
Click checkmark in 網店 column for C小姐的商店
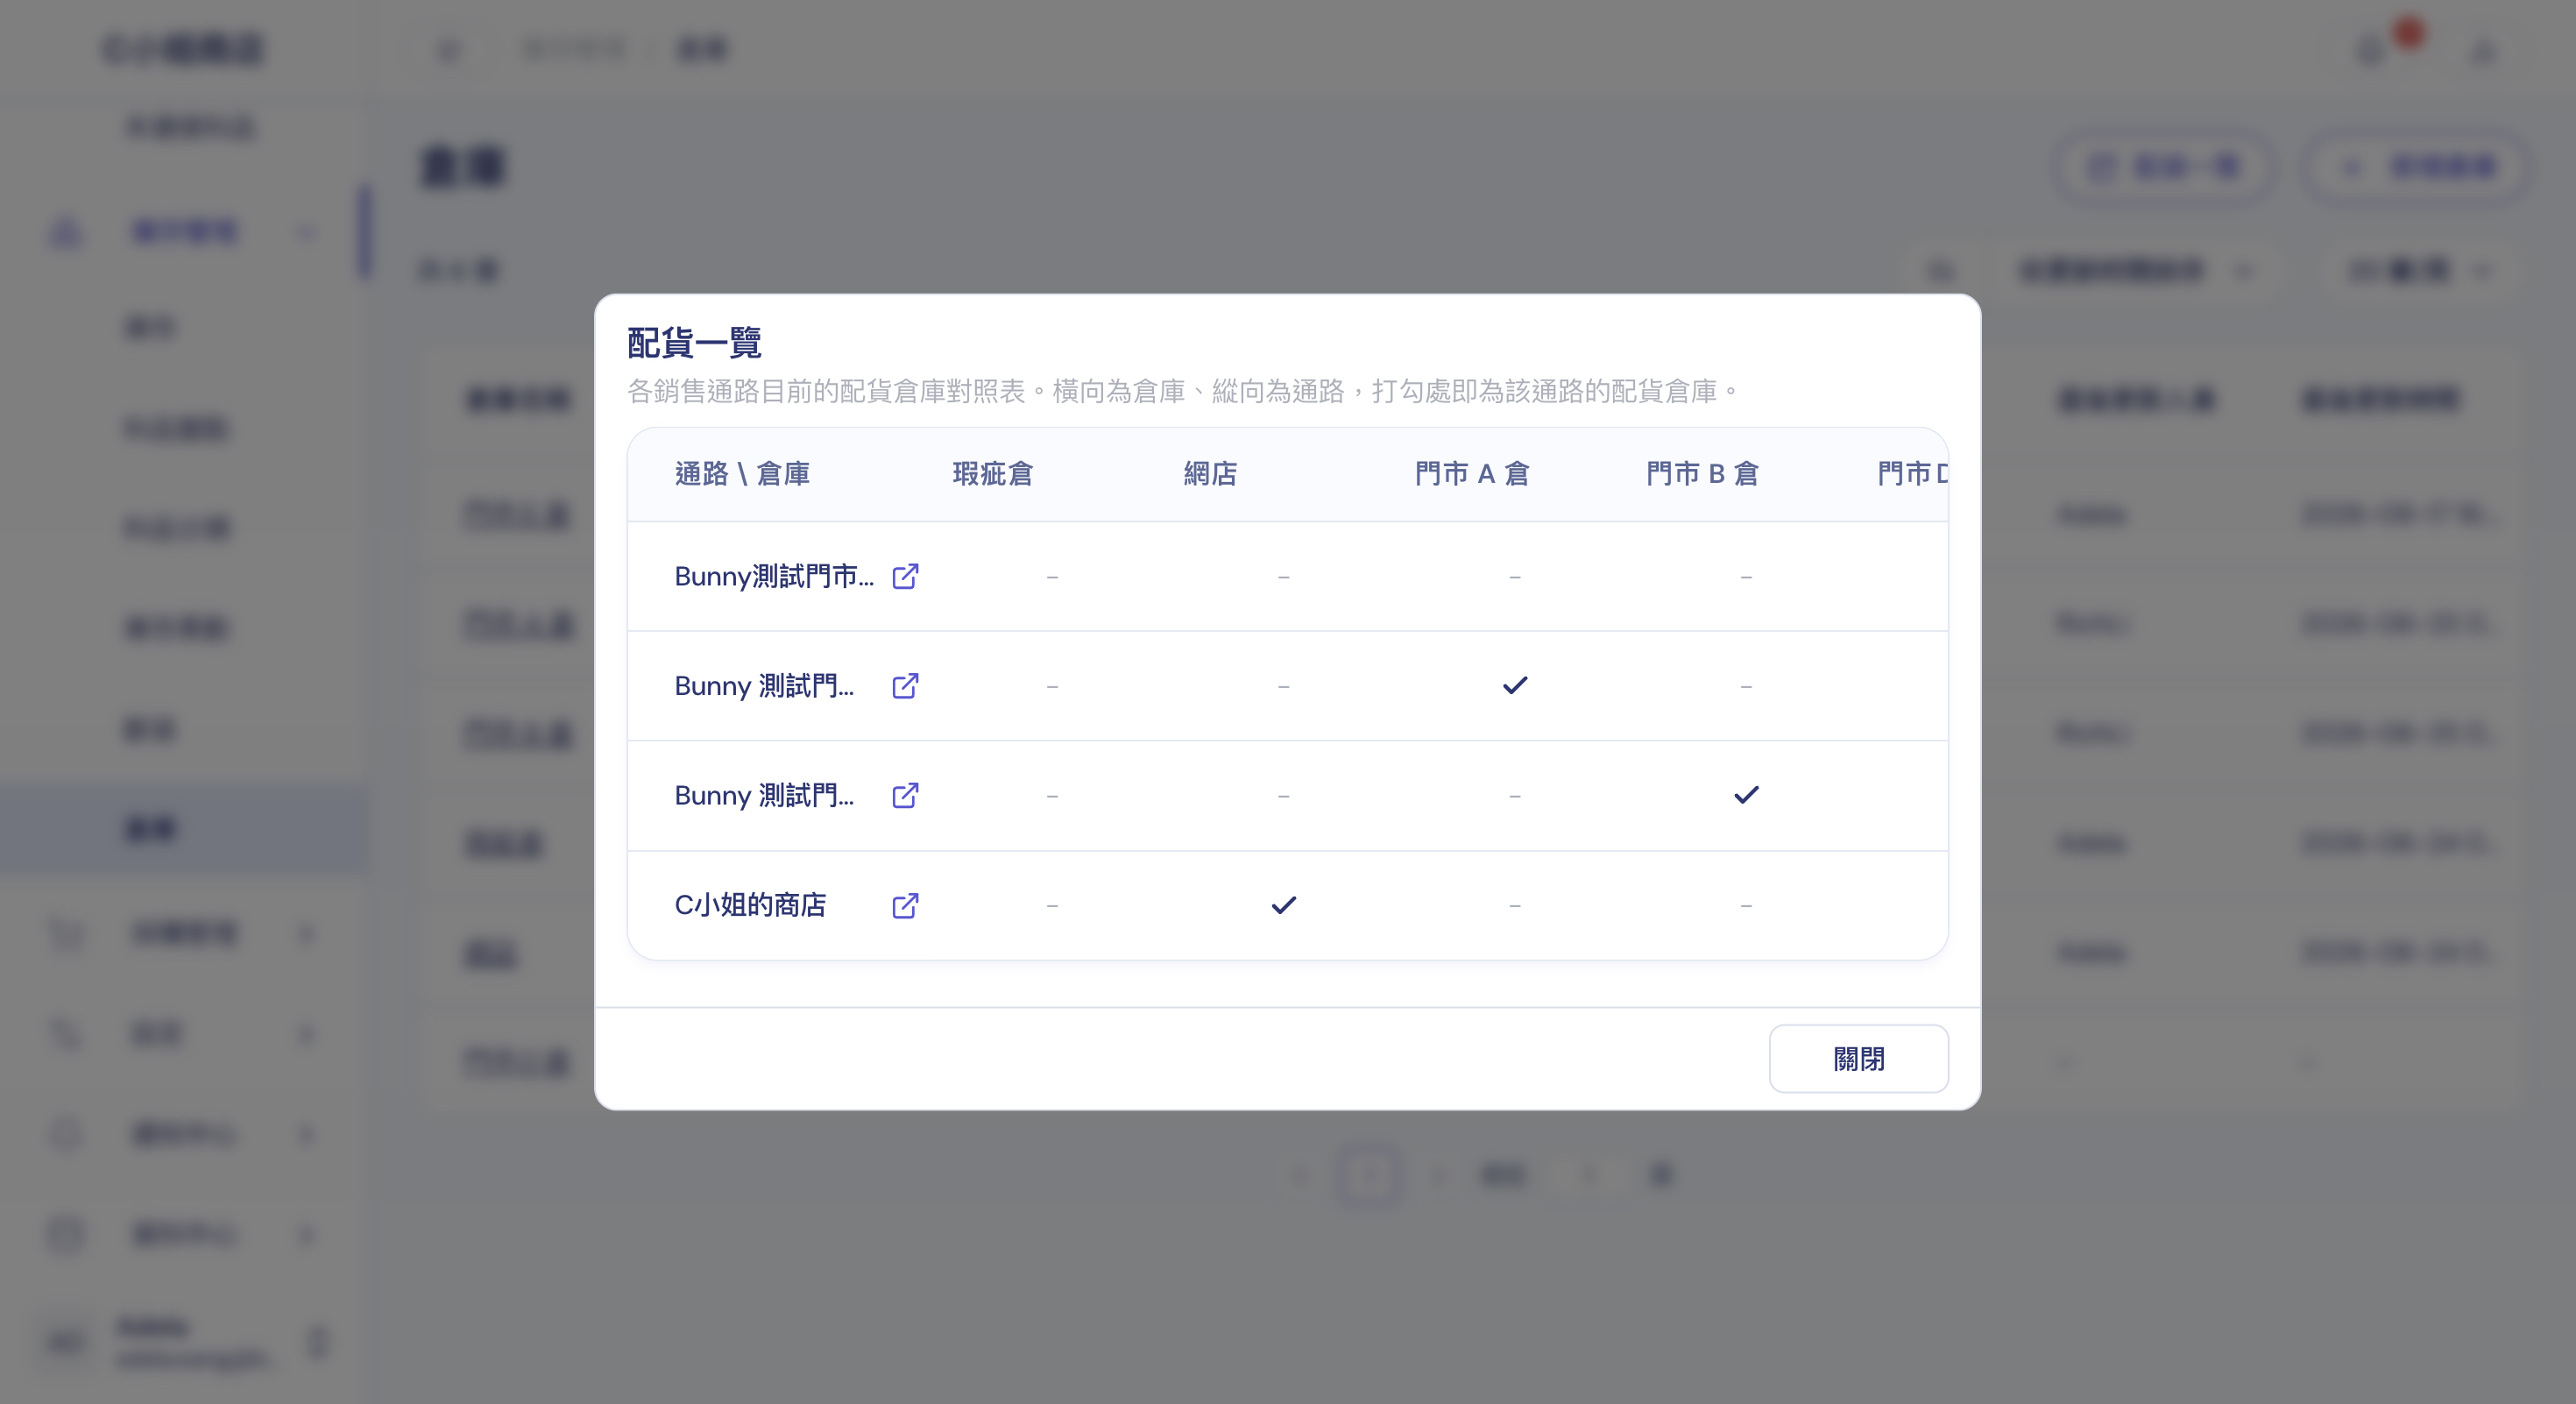1283,905
